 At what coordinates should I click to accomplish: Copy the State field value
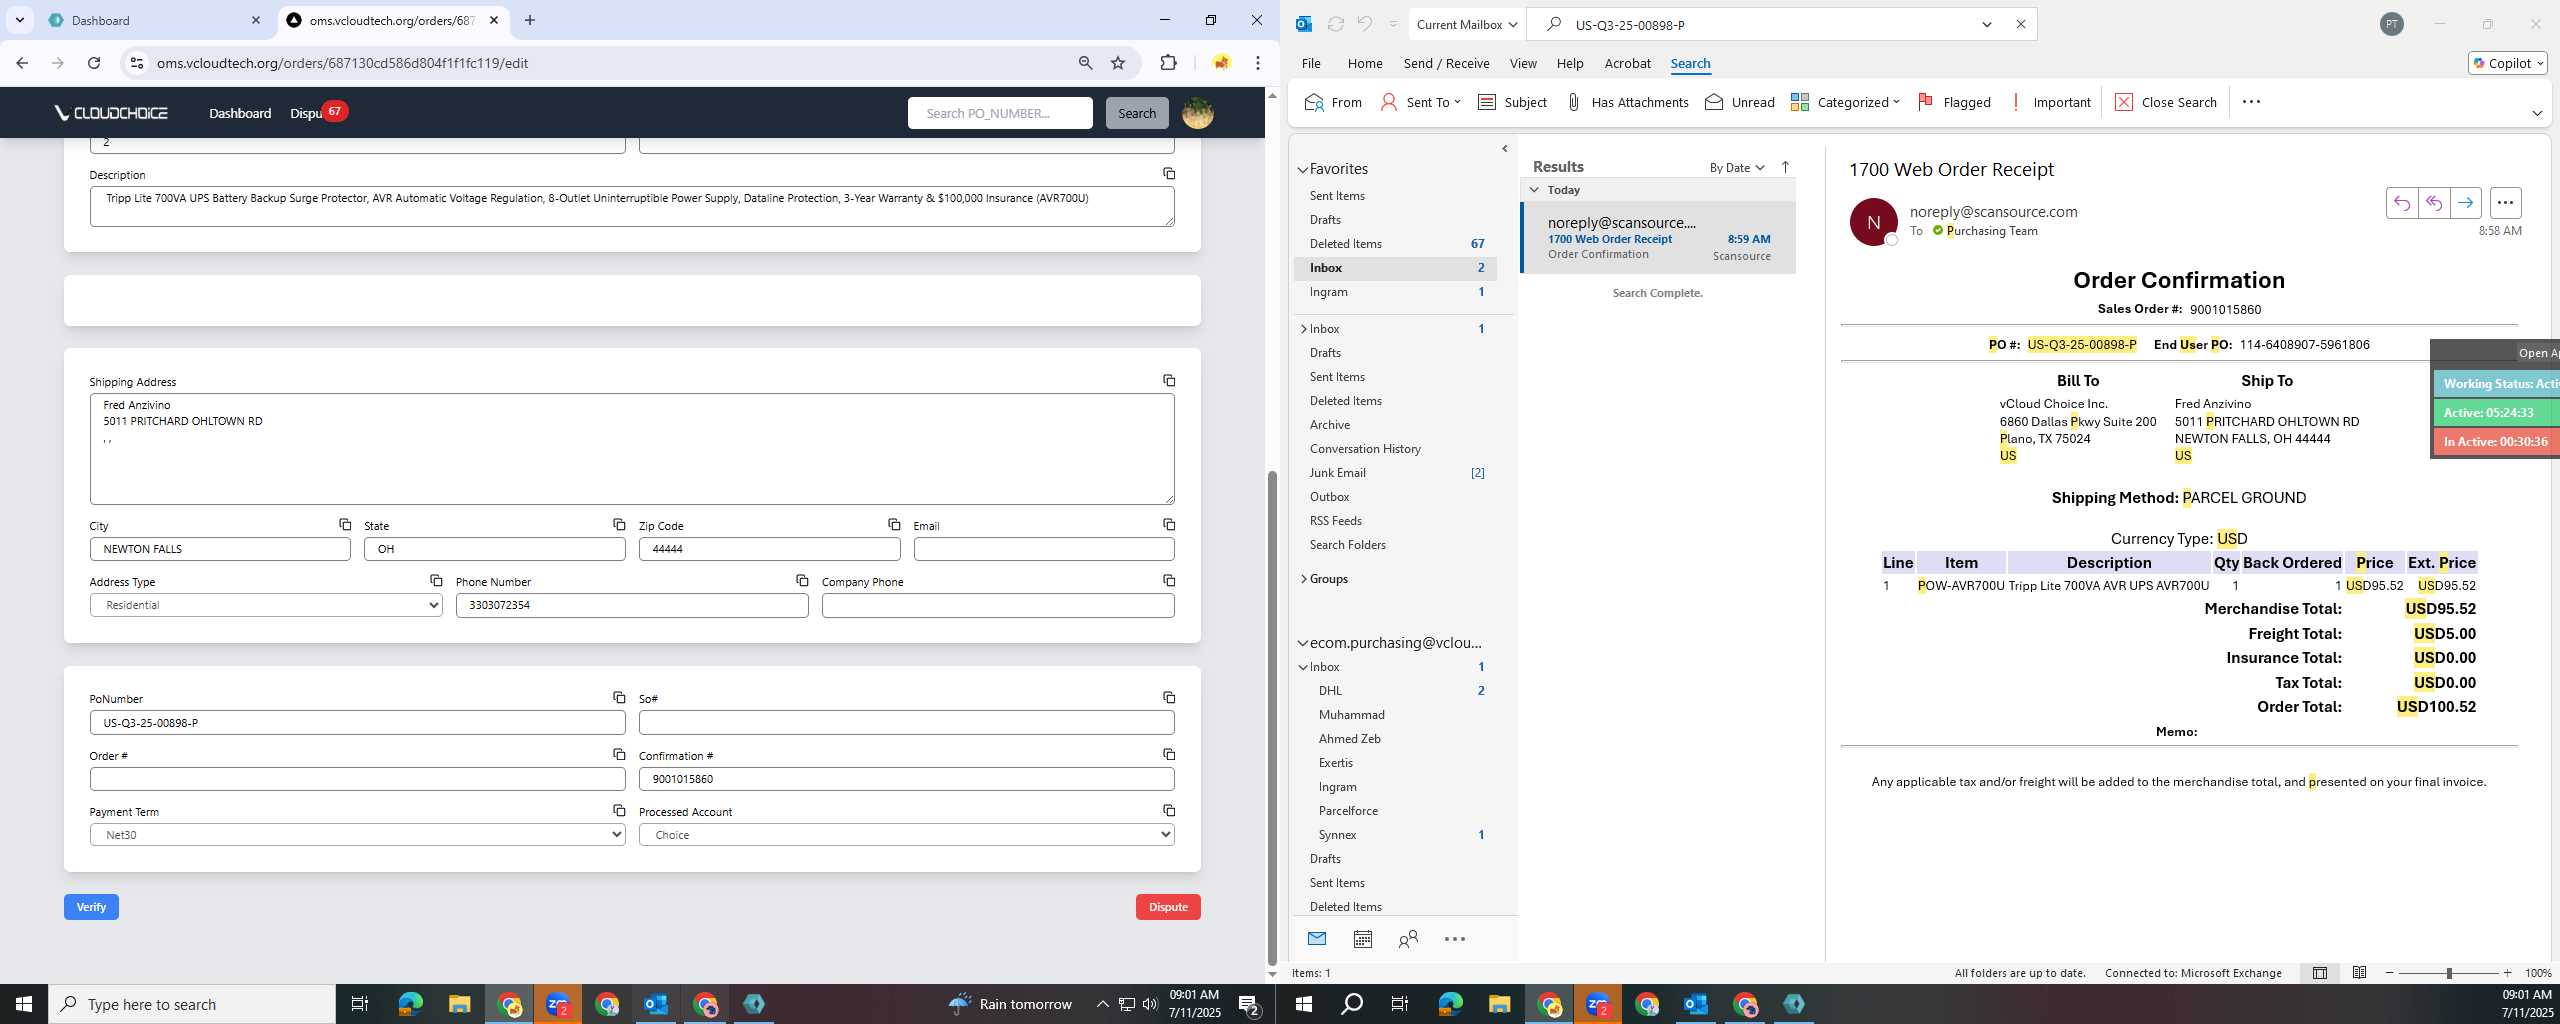click(x=619, y=525)
